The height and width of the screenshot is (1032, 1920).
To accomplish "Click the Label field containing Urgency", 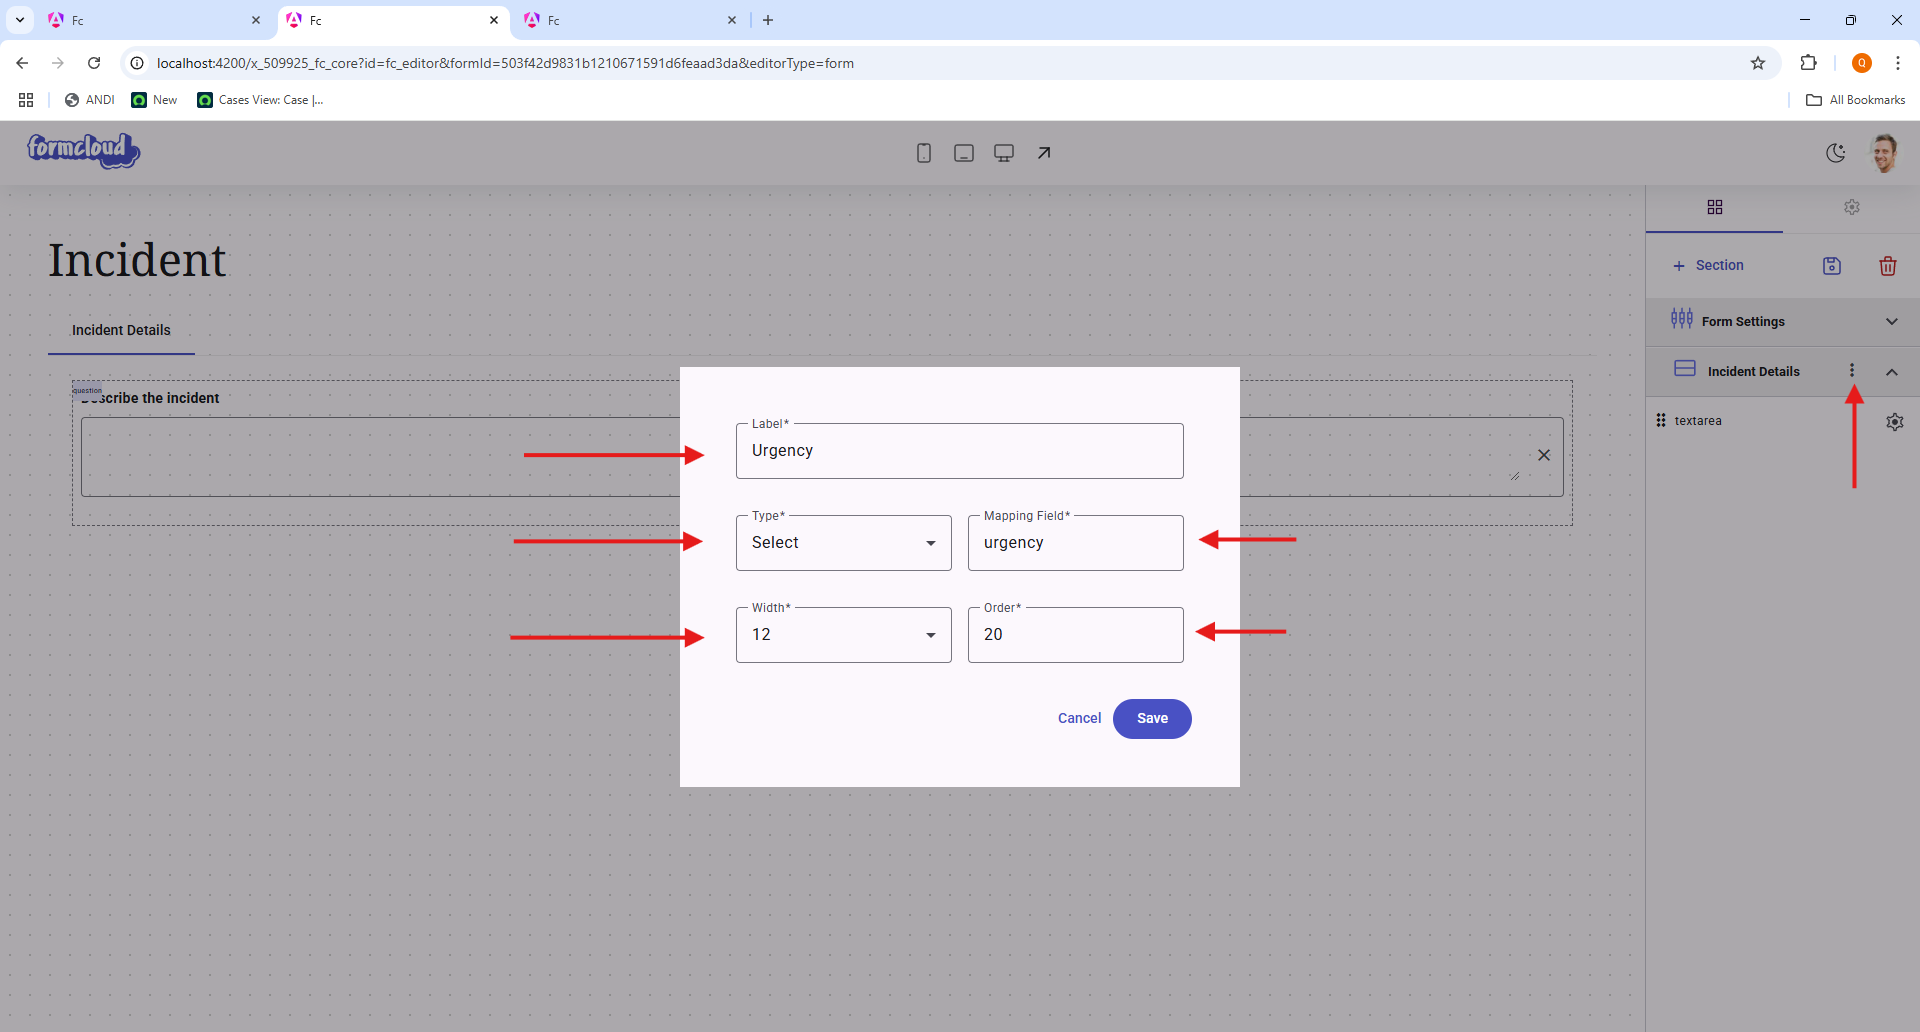I will (x=960, y=451).
